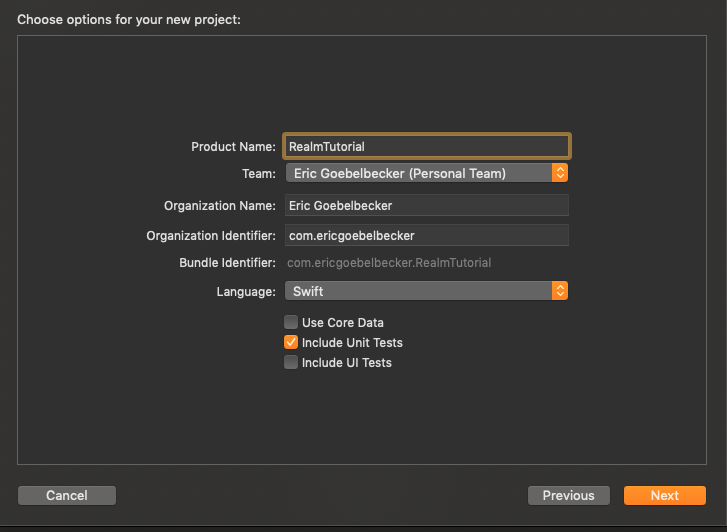This screenshot has height=532, width=727.
Task: Open the Language popup showing Swift
Action: pyautogui.click(x=426, y=291)
